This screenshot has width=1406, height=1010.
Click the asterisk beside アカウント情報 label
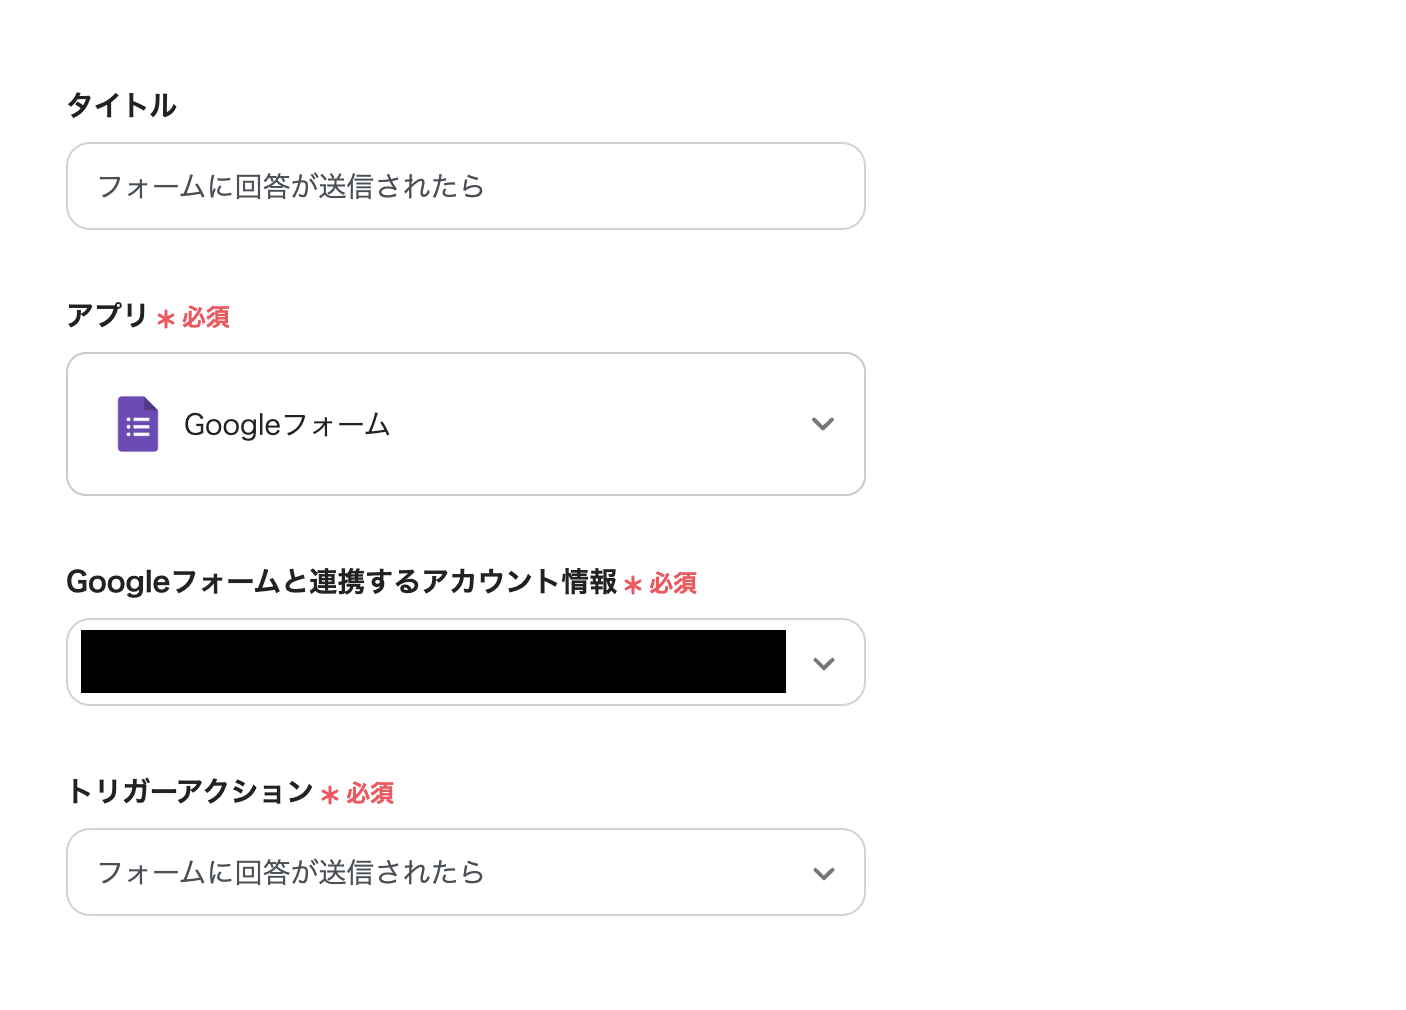[x=633, y=585]
